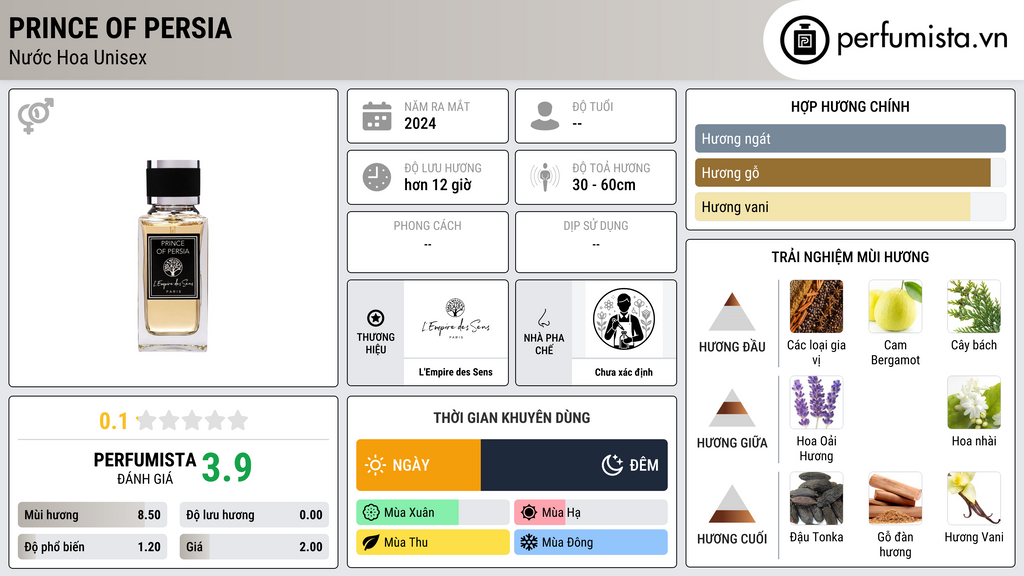Screen dimensions: 1024x576
Task: Click the sun icon for Mùa Hạ
Action: 529,513
